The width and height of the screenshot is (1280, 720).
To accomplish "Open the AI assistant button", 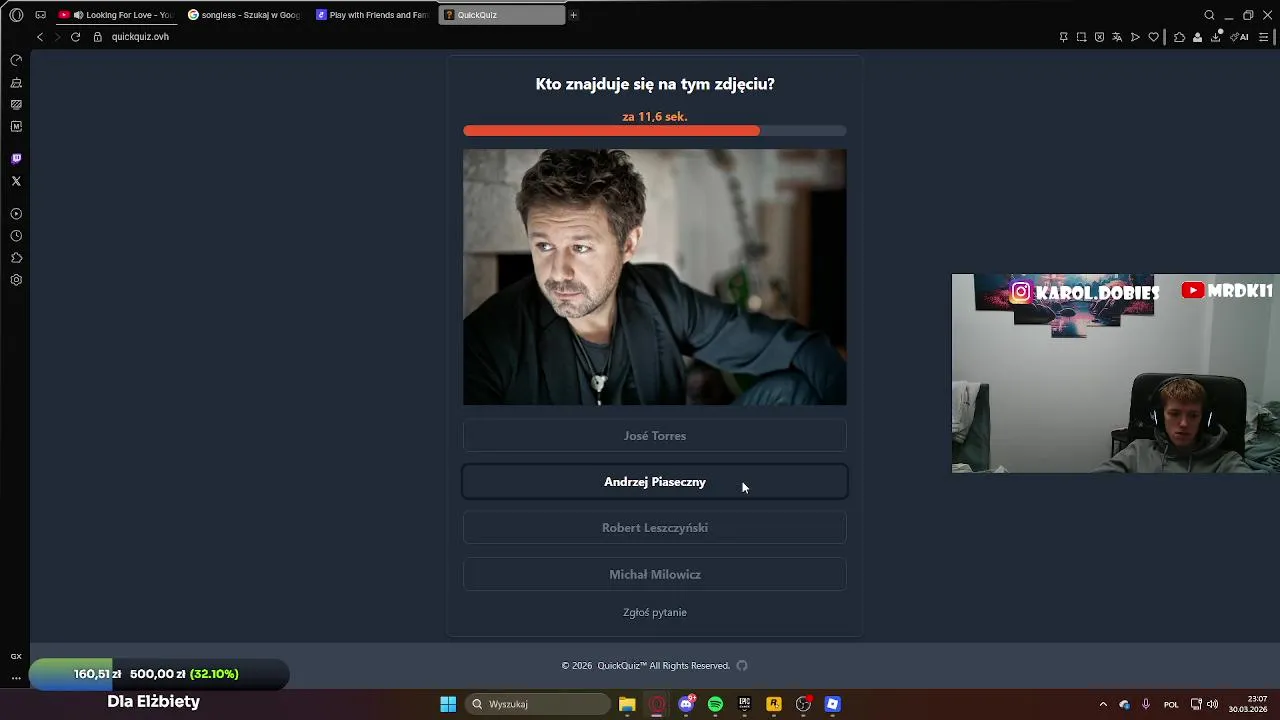I will (x=1240, y=37).
